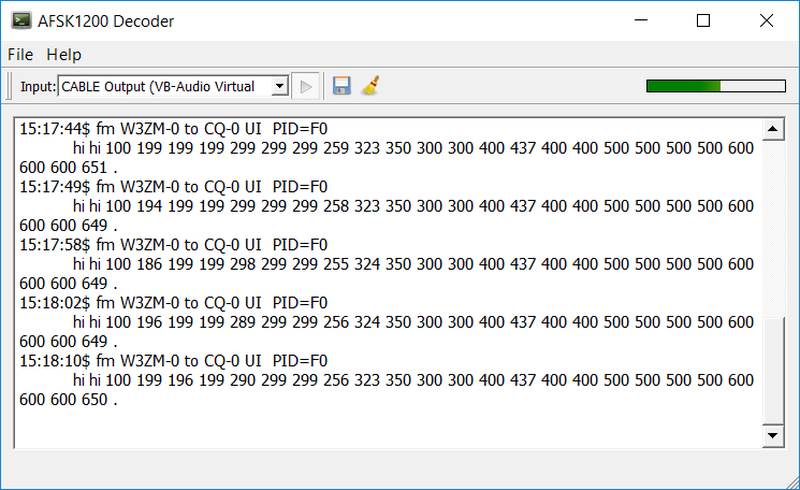Click the 15:18:02$ packet header line
The height and width of the screenshot is (490, 800).
(x=173, y=303)
